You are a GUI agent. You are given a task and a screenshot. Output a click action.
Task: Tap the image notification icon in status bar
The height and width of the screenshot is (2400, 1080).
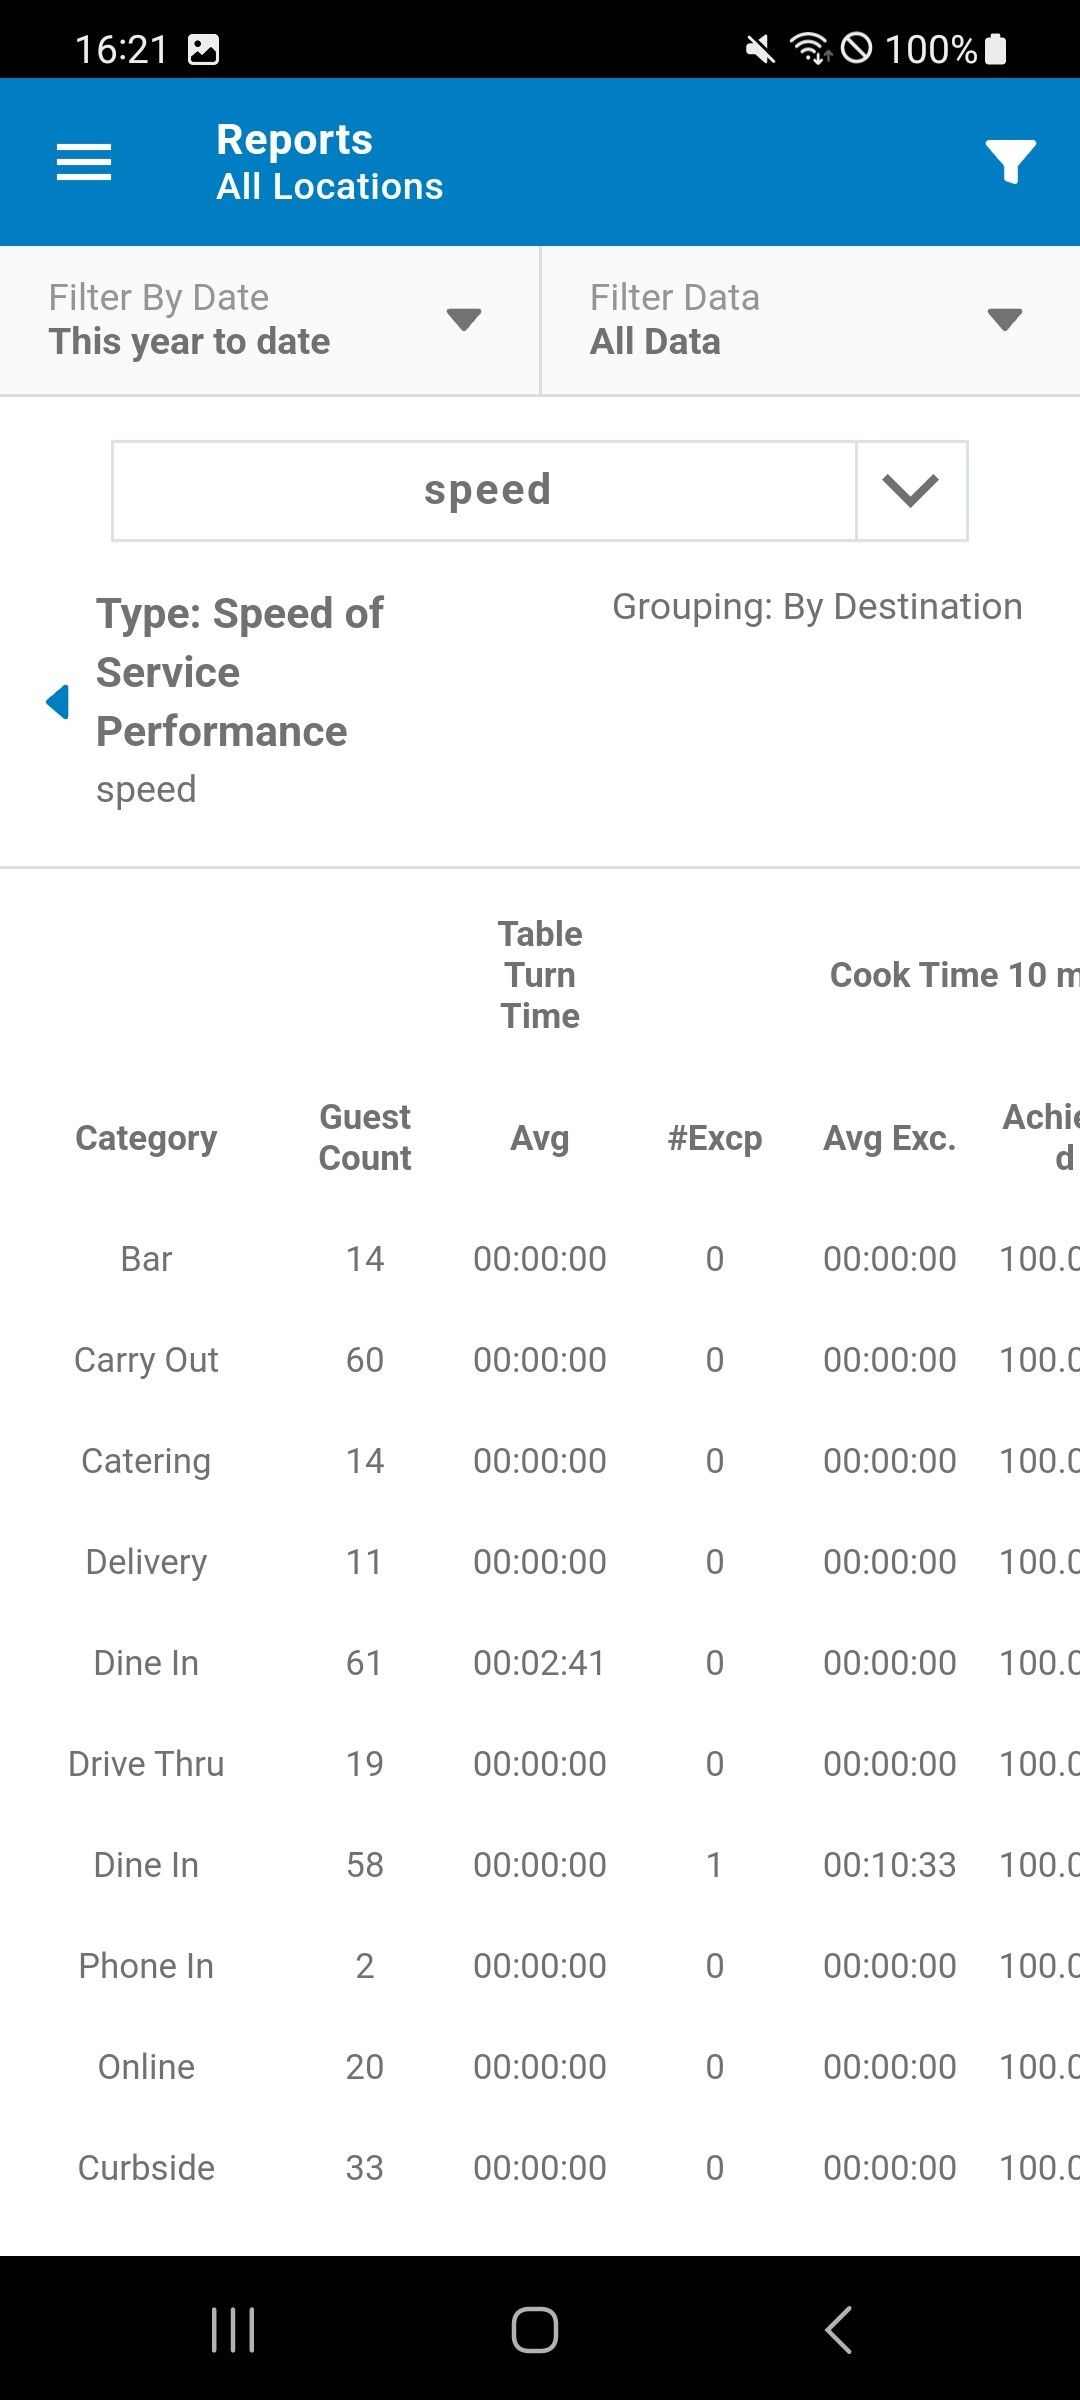[x=203, y=49]
